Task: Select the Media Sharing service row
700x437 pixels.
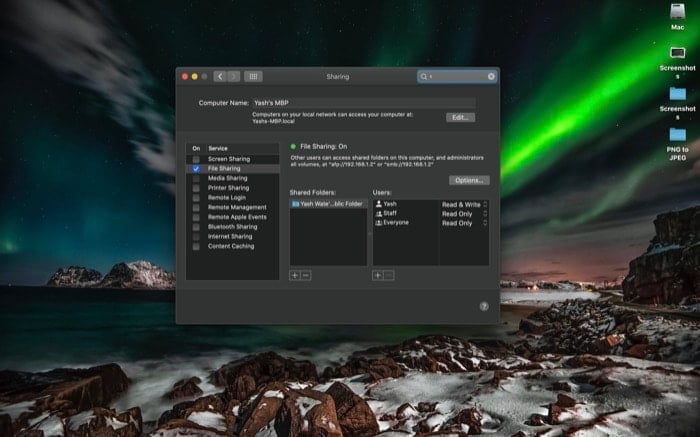Action: point(233,179)
